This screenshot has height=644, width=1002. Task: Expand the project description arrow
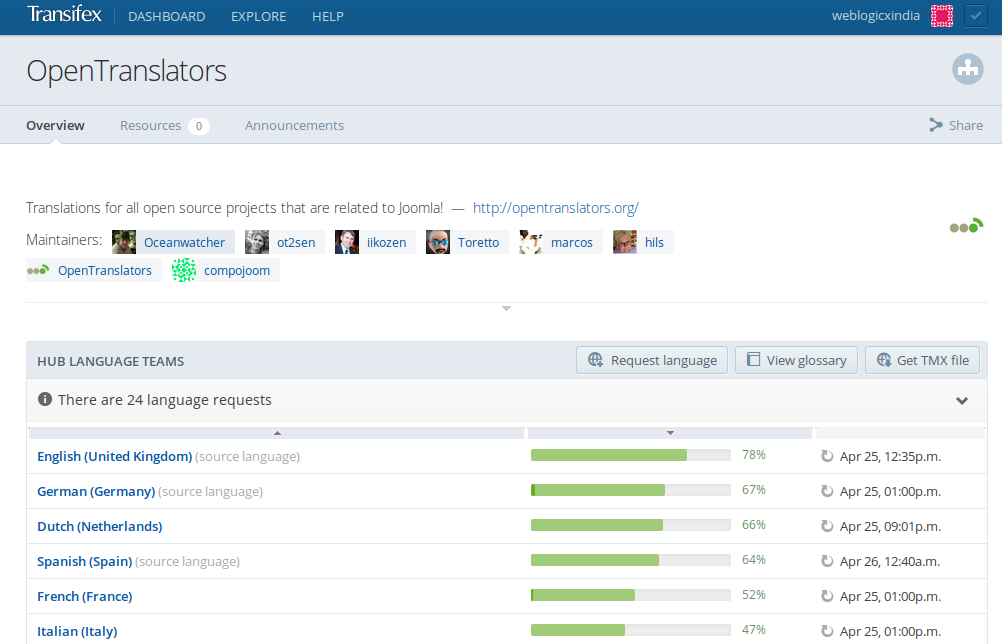(506, 309)
